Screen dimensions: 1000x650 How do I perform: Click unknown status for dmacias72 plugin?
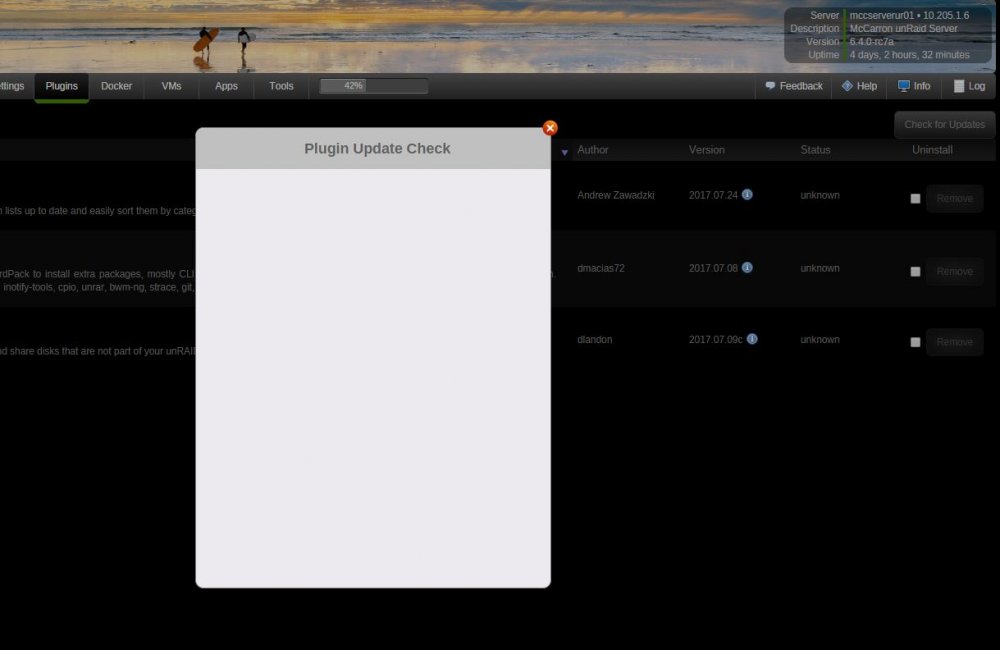pyautogui.click(x=820, y=268)
